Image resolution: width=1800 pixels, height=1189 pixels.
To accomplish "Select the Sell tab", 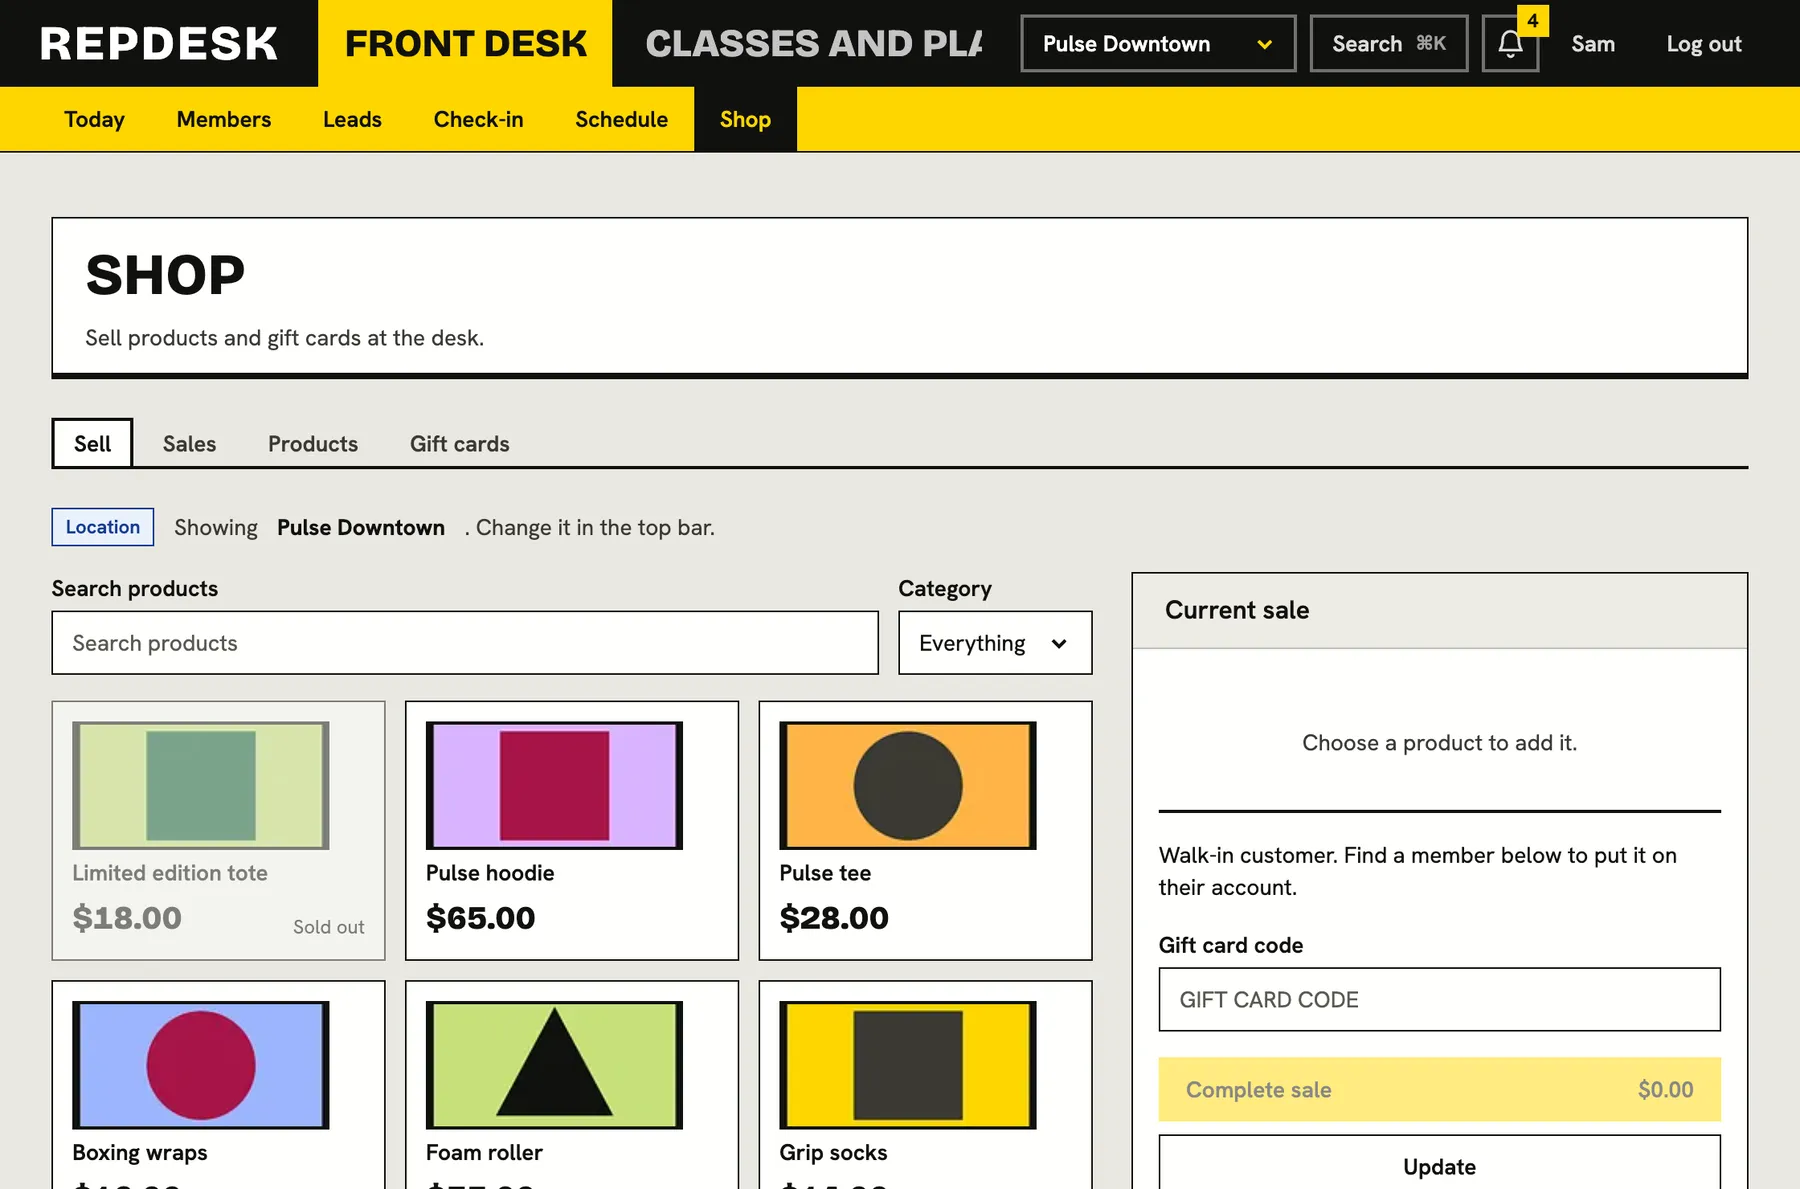I will coord(92,443).
